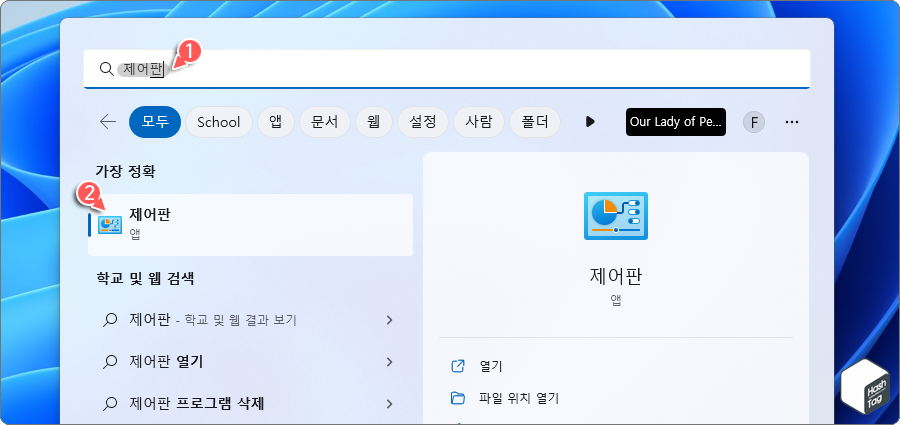Select the 제어판 프로그램 삭제 search suggestion
This screenshot has width=900, height=425.
250,404
